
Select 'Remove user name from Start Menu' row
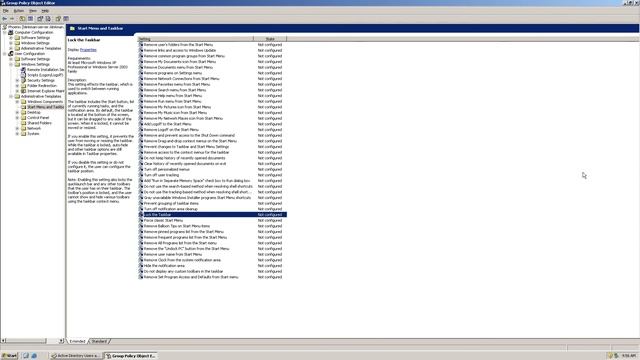212,254
